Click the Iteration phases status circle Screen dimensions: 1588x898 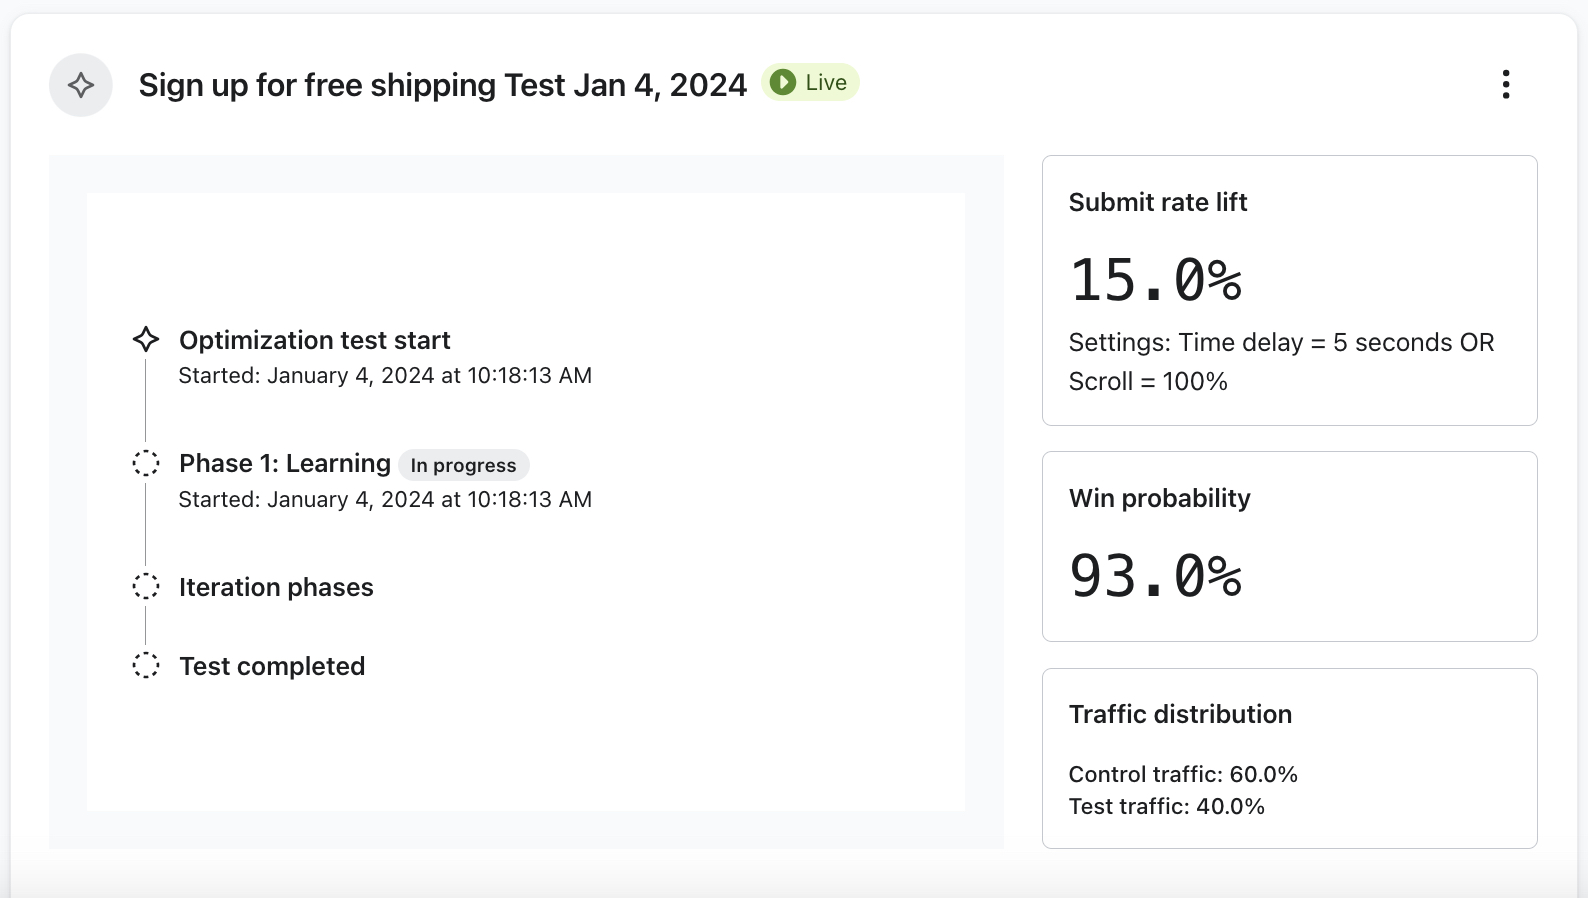[x=146, y=587]
